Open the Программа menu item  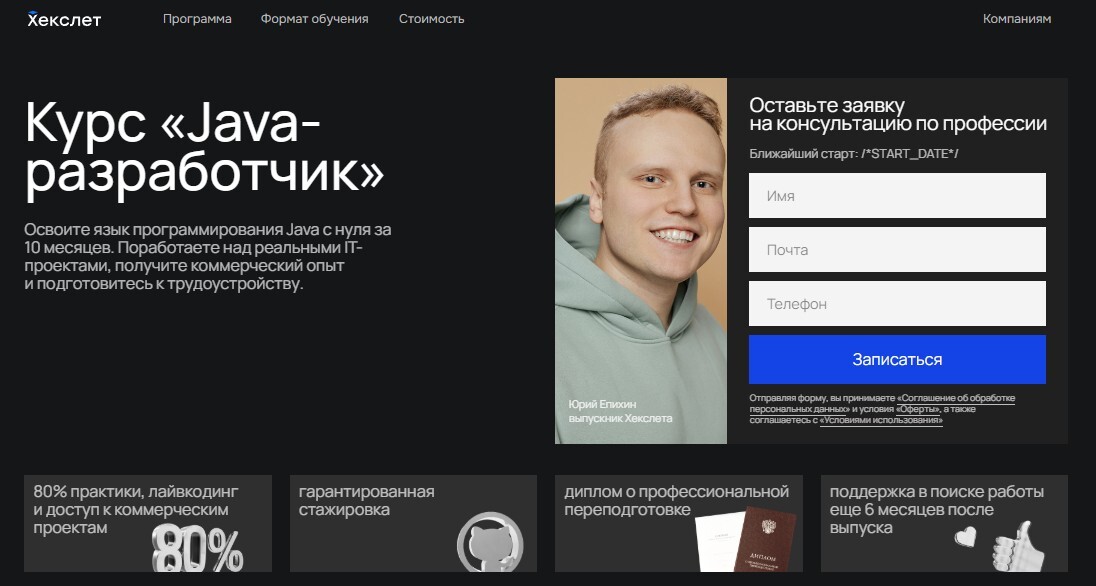(197, 19)
